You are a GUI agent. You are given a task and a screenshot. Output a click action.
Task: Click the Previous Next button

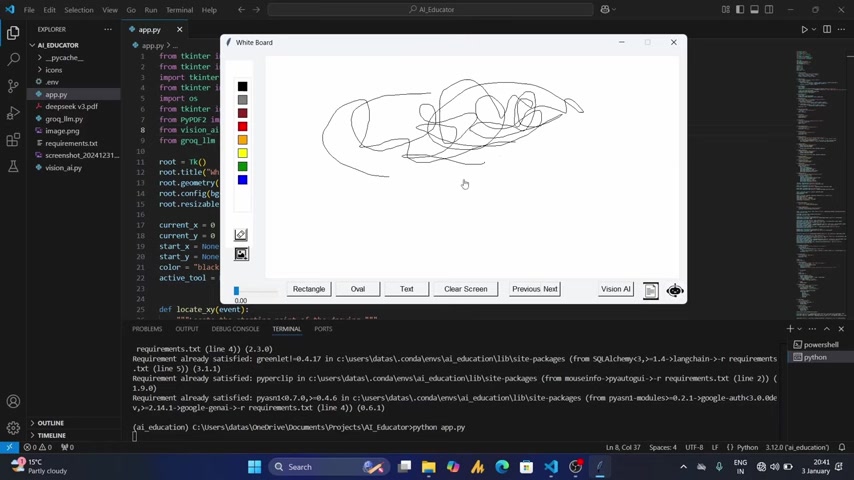pos(535,289)
